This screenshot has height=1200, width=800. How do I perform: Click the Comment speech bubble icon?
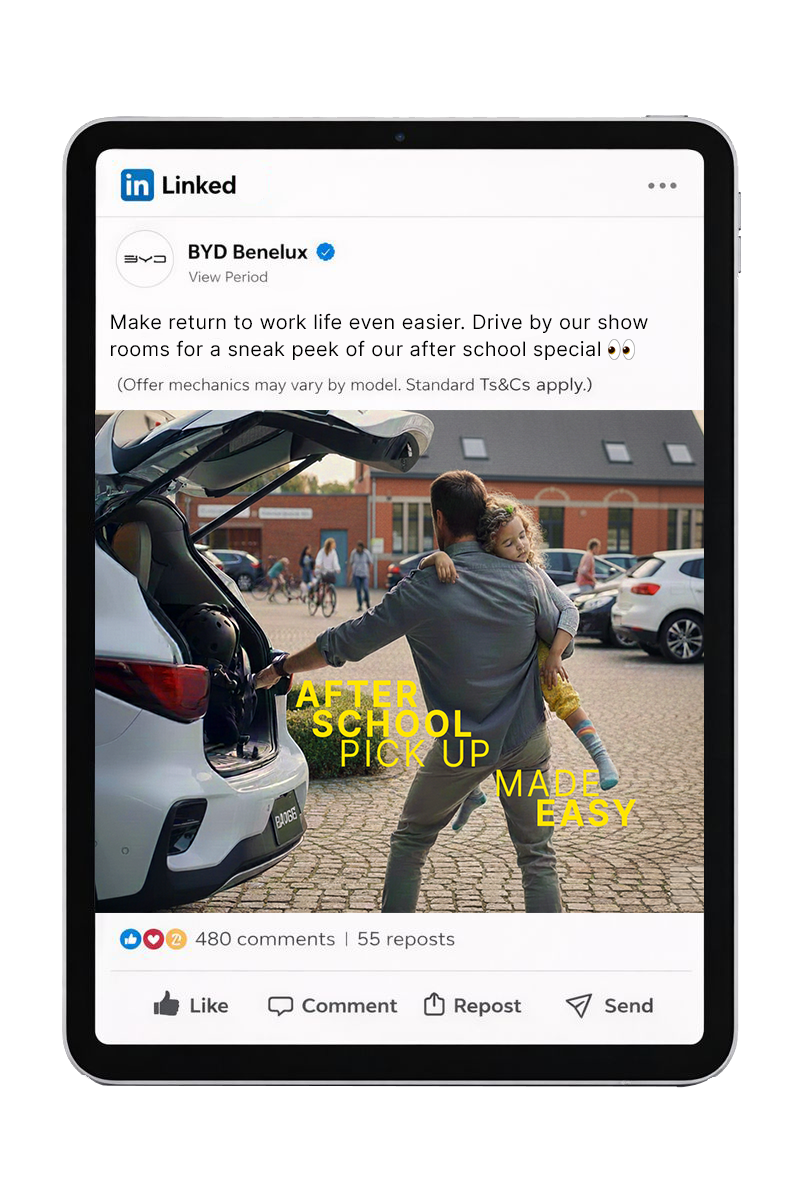[280, 1006]
